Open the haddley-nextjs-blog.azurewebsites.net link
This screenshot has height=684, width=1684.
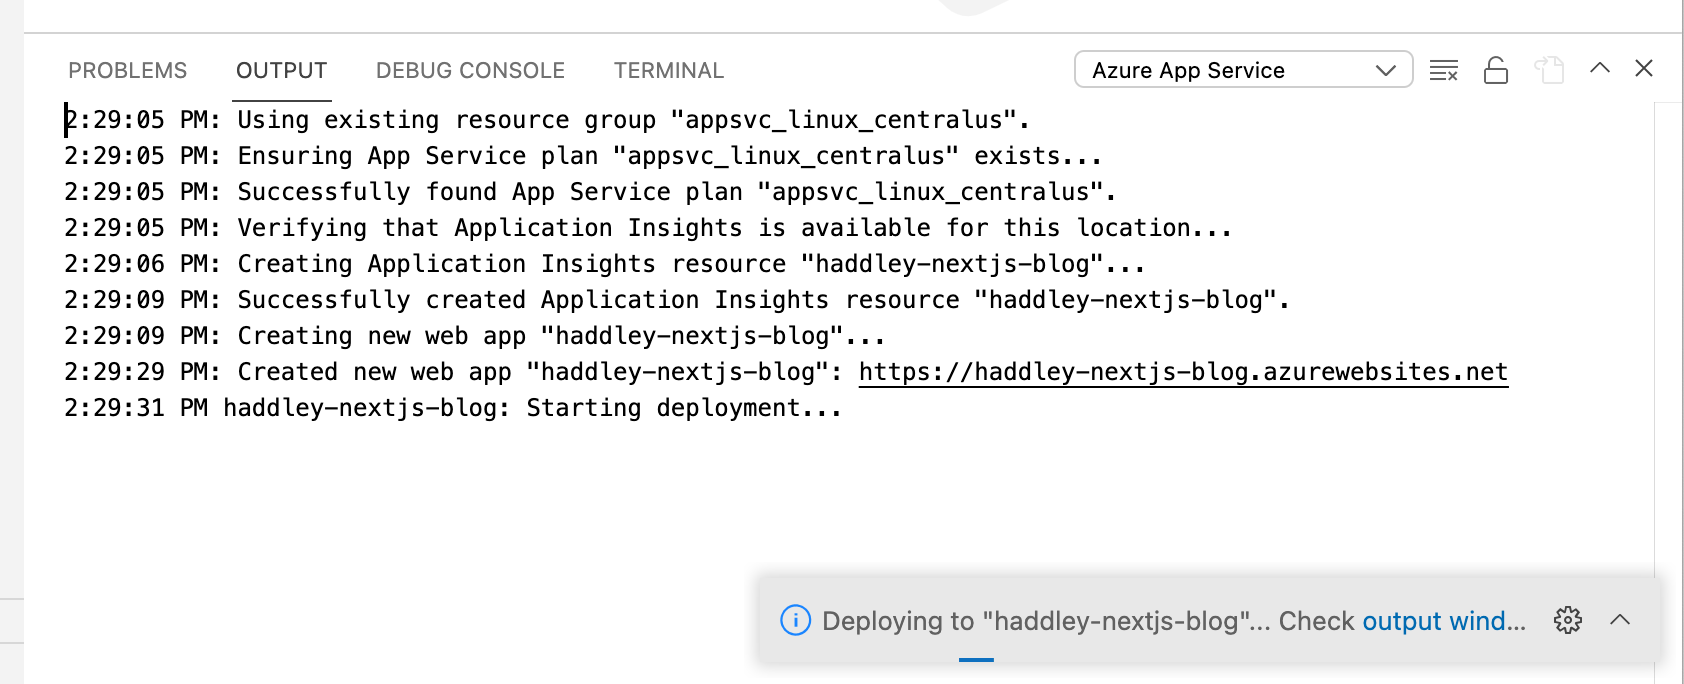point(1183,372)
